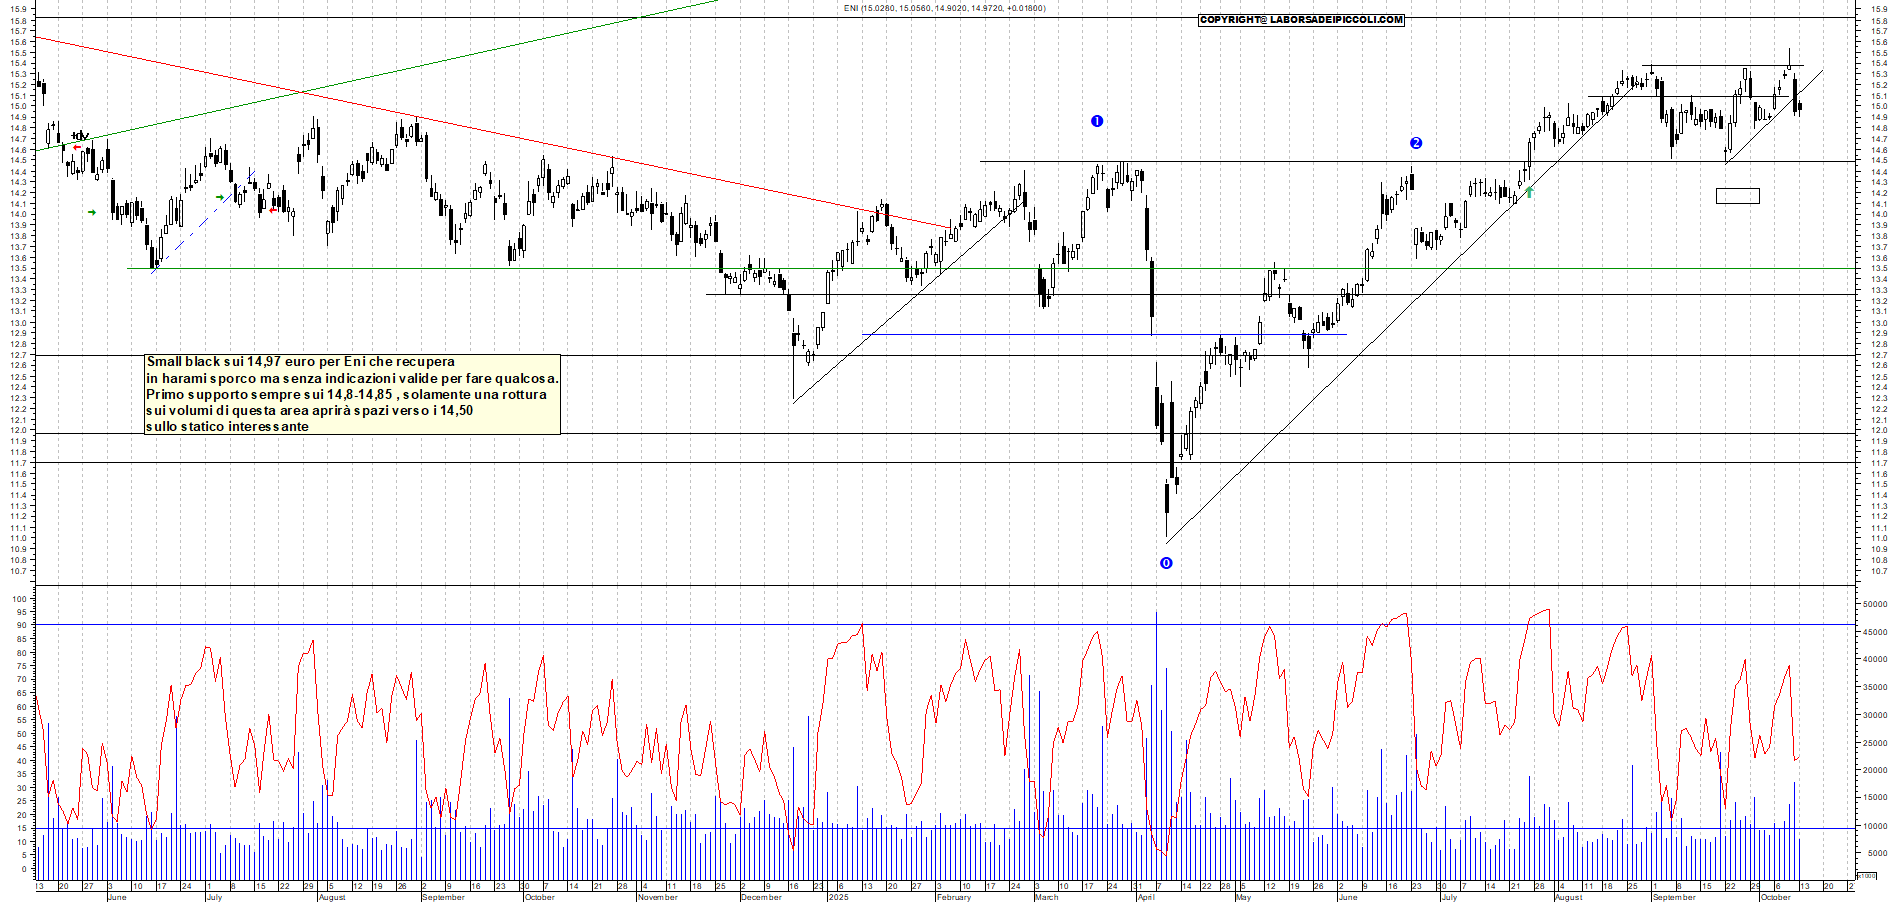1890x902 pixels.
Task: Select the April label on the time axis
Action: coord(1146,897)
